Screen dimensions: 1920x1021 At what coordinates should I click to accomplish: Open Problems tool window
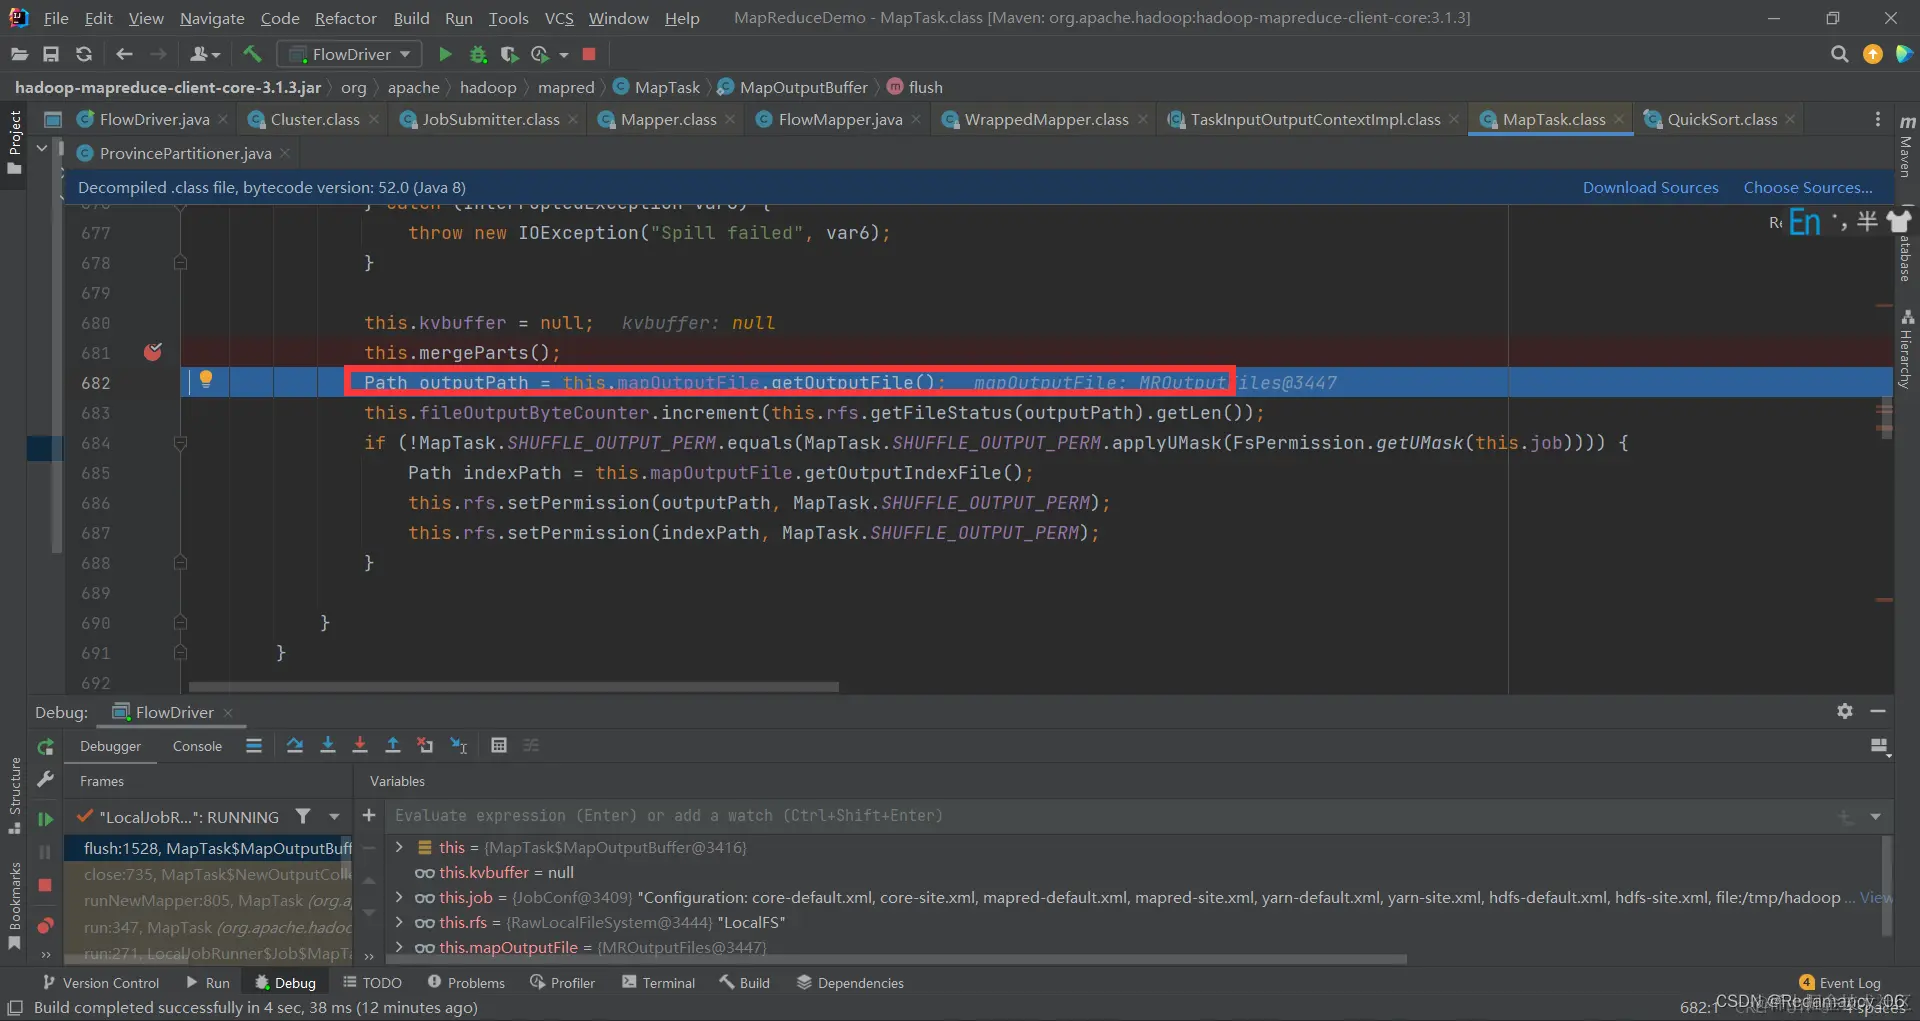pyautogui.click(x=466, y=983)
